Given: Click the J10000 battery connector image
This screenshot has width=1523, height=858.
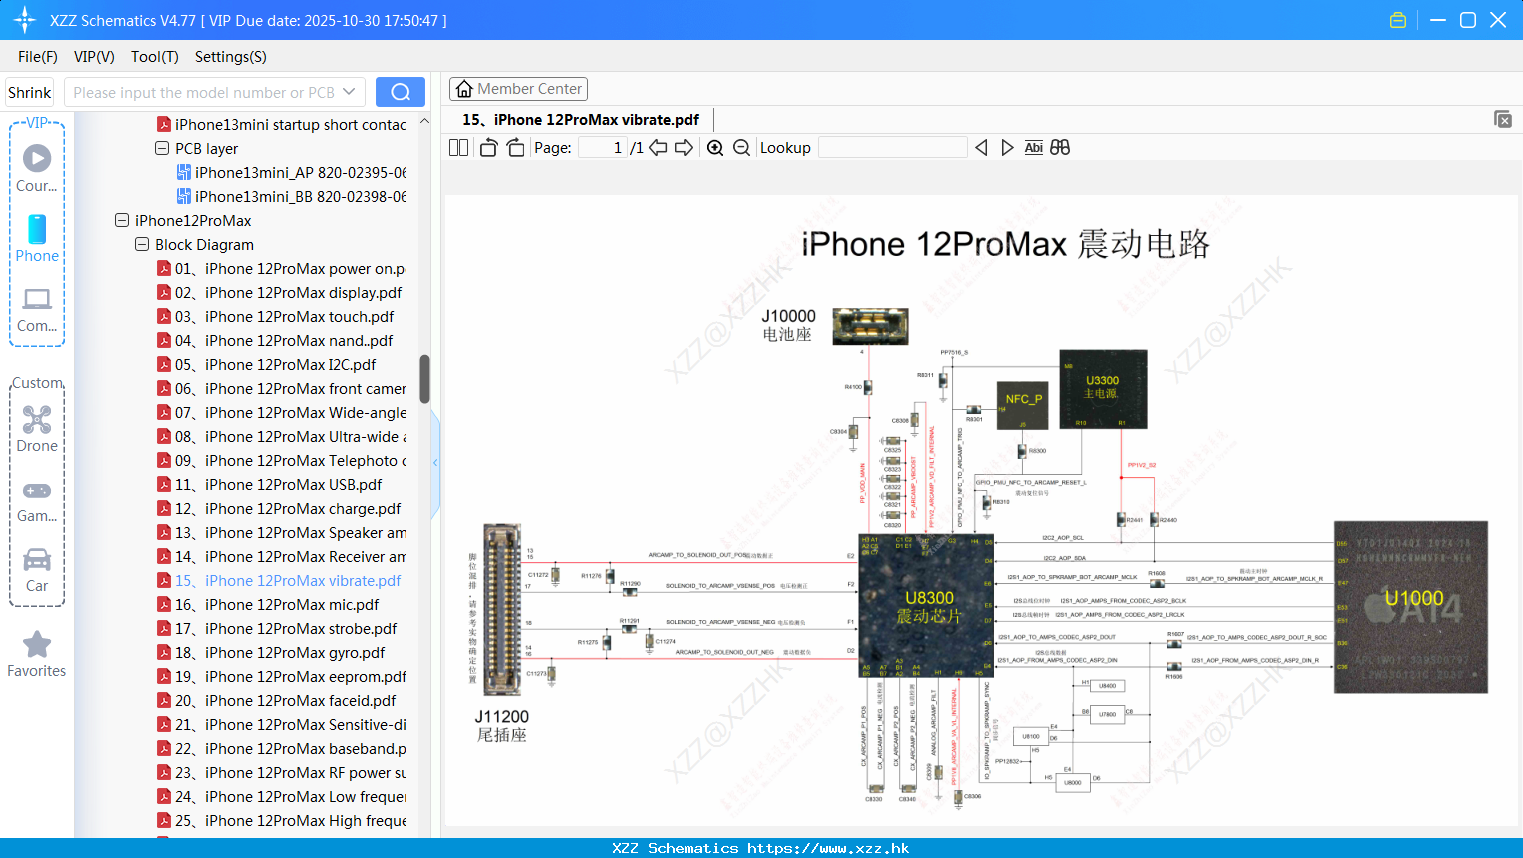Looking at the screenshot, I should pyautogui.click(x=870, y=326).
